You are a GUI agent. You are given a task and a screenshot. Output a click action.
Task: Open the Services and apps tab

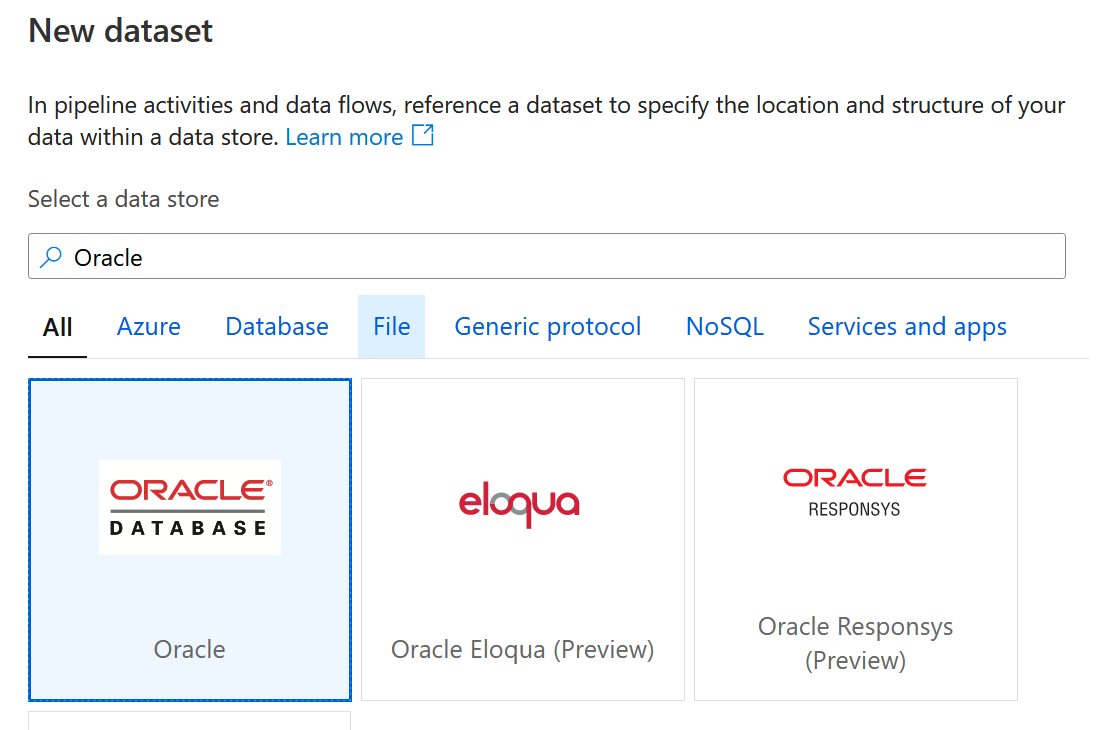coord(907,327)
